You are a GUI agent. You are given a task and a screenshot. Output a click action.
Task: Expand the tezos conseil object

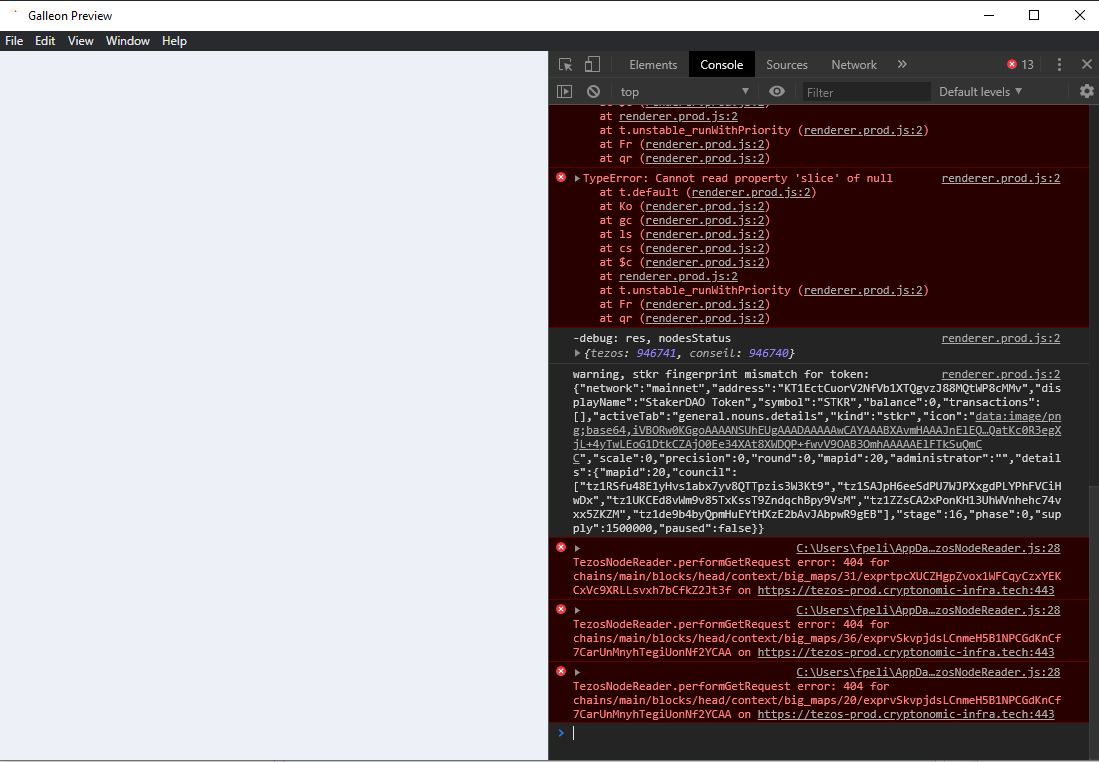click(577, 353)
